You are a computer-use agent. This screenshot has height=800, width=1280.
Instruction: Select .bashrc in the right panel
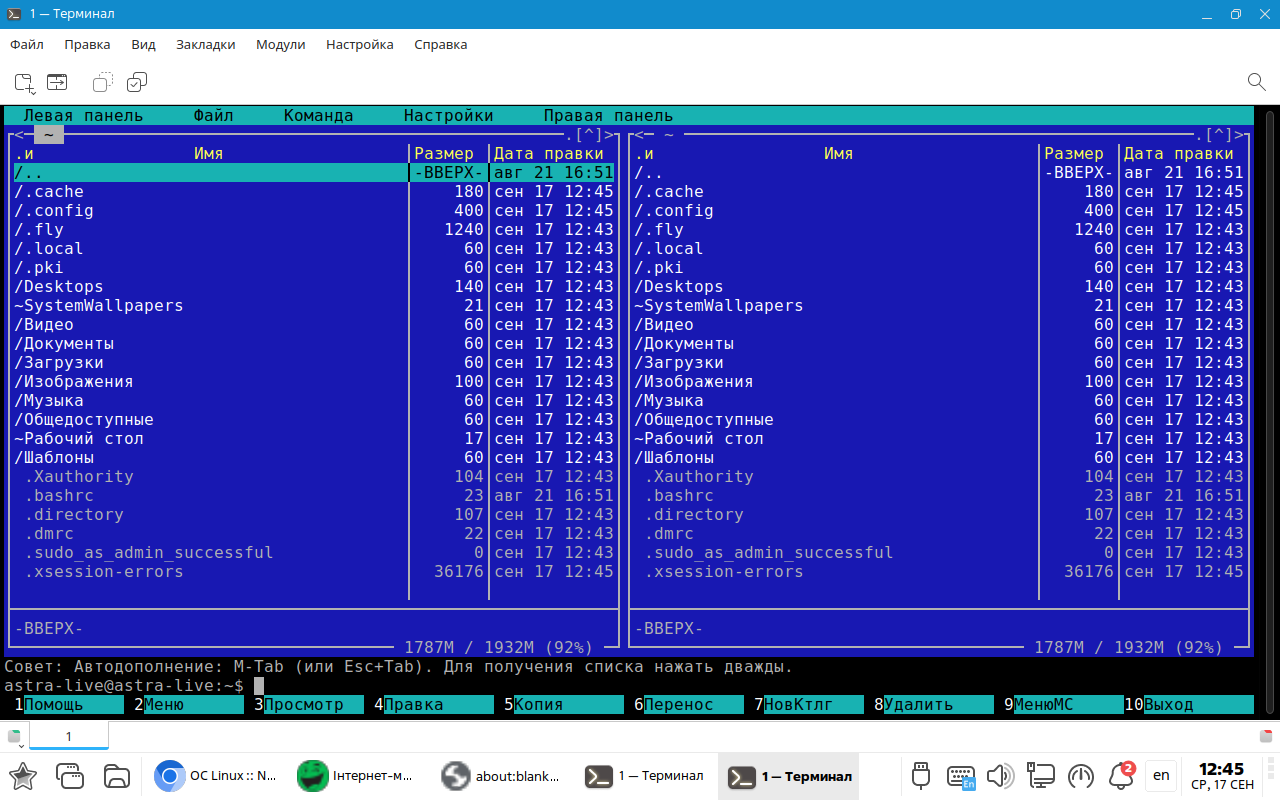pyautogui.click(x=679, y=496)
